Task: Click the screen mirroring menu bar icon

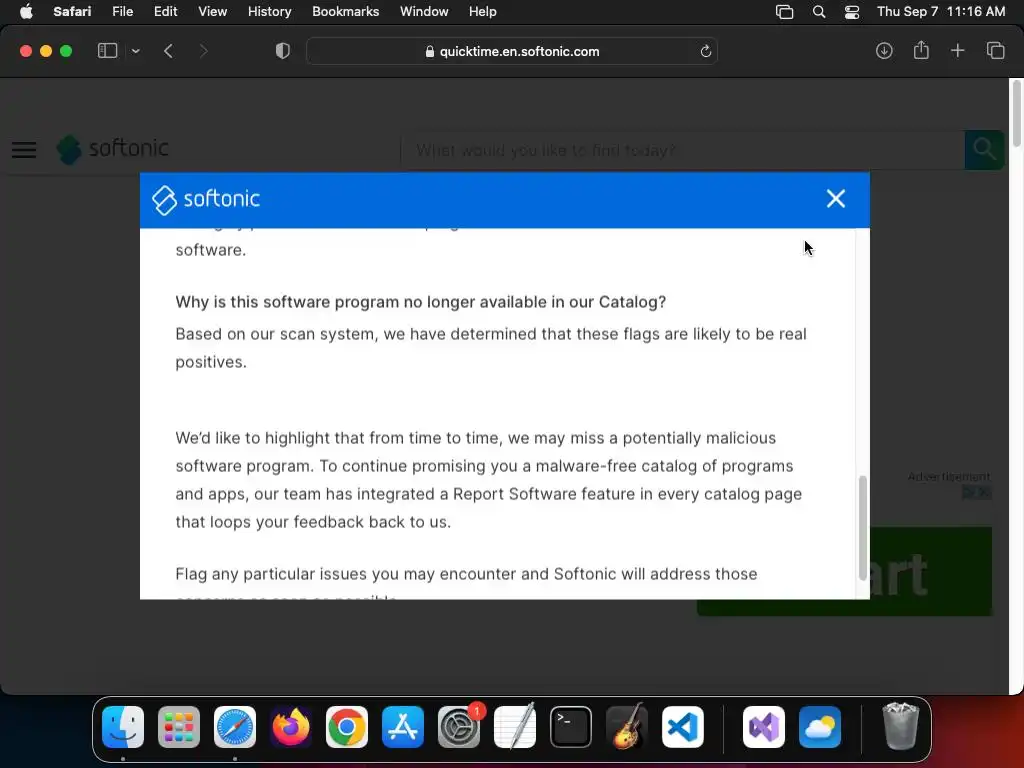Action: click(x=784, y=12)
